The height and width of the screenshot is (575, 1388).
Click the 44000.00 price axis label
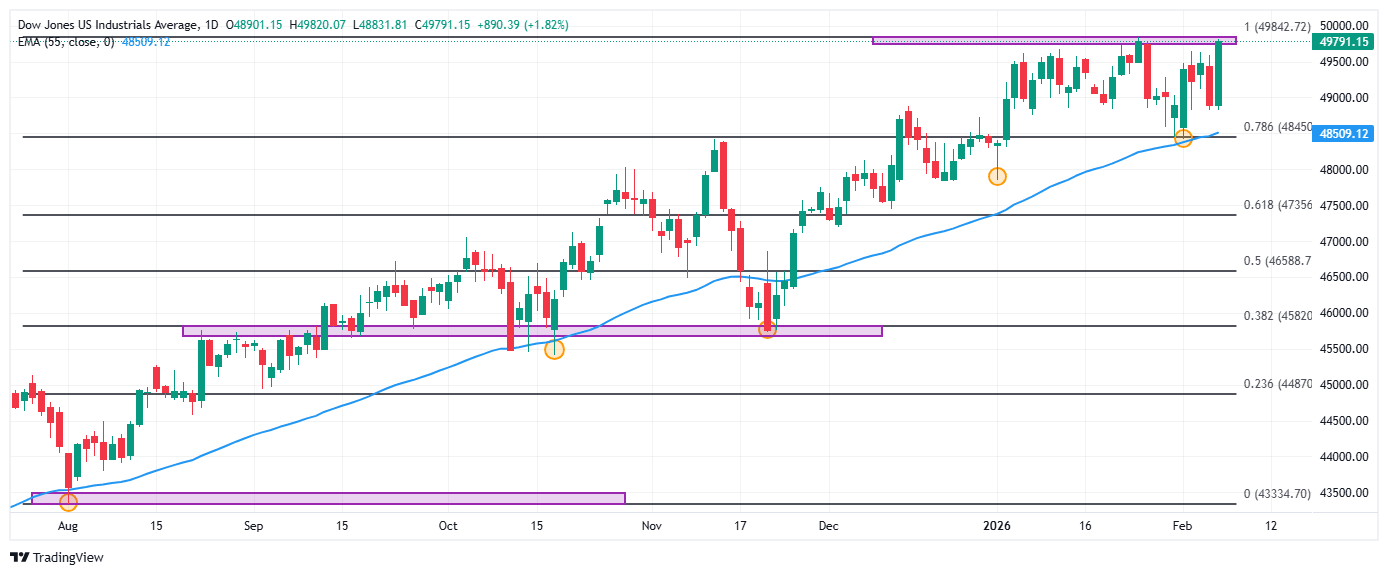point(1344,457)
